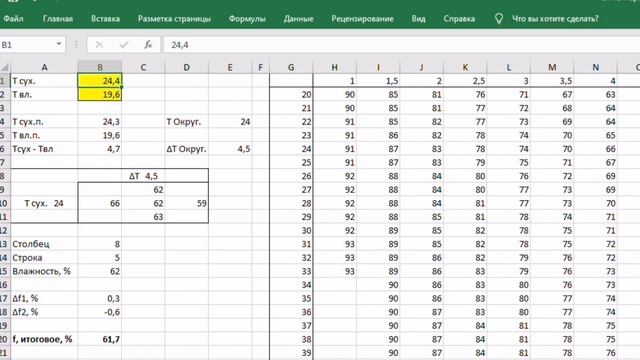
Task: Cancel entry with the X formula bar icon
Action: pos(99,44)
